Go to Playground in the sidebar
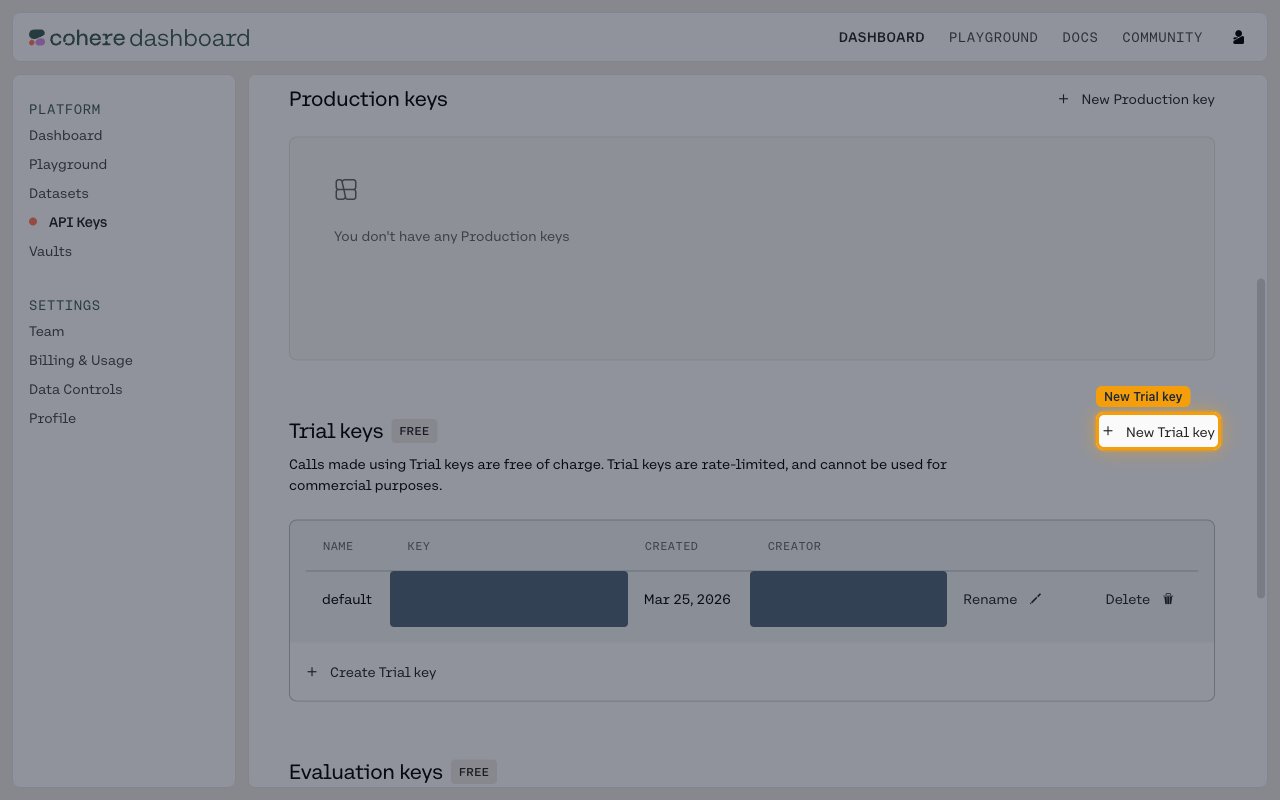Image resolution: width=1280 pixels, height=800 pixels. [68, 164]
